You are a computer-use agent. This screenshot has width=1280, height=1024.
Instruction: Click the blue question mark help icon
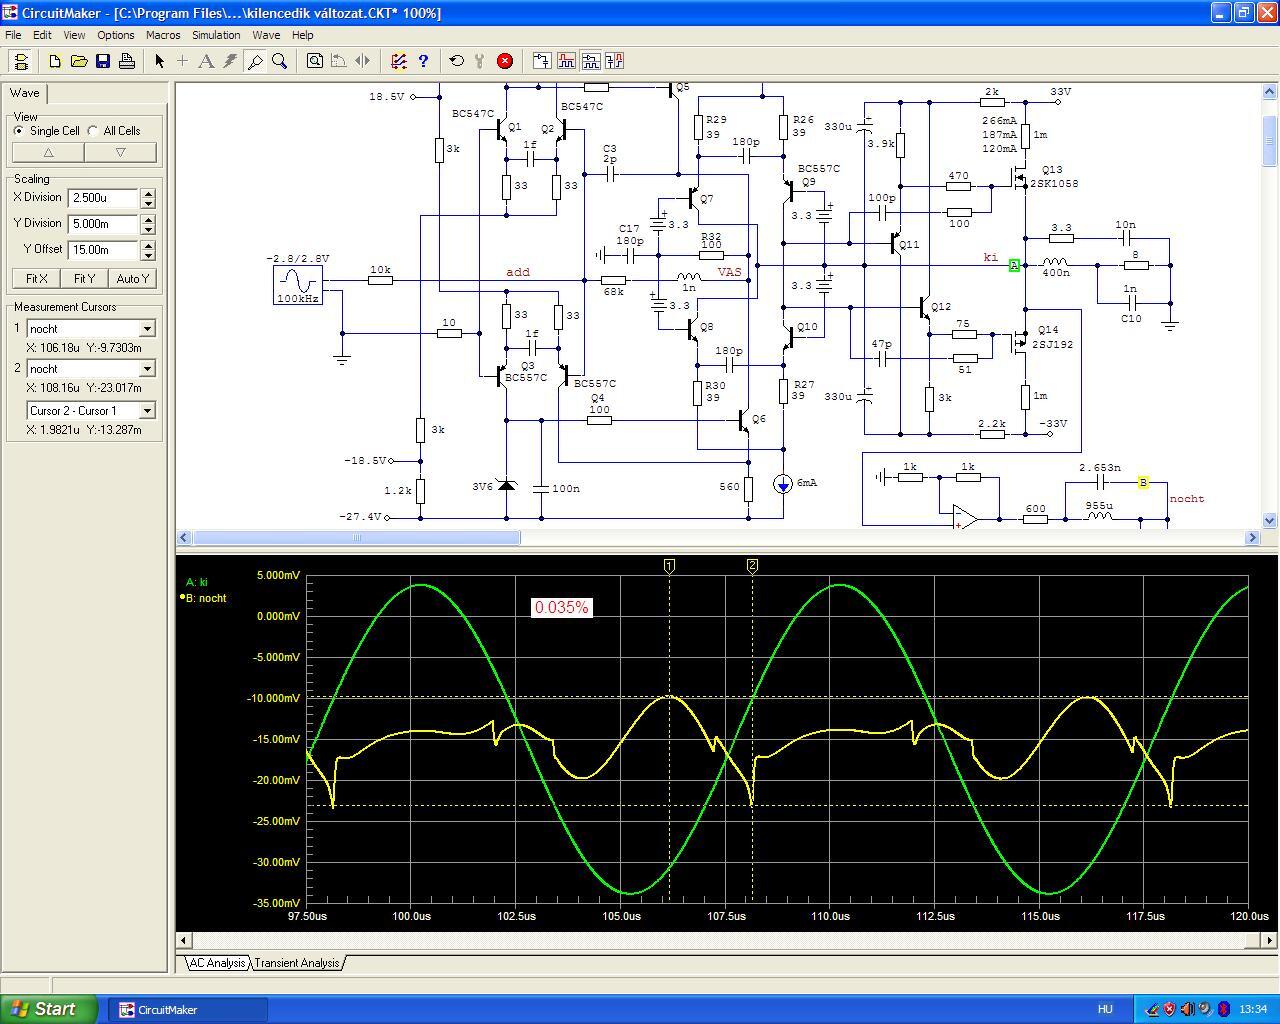click(x=423, y=61)
